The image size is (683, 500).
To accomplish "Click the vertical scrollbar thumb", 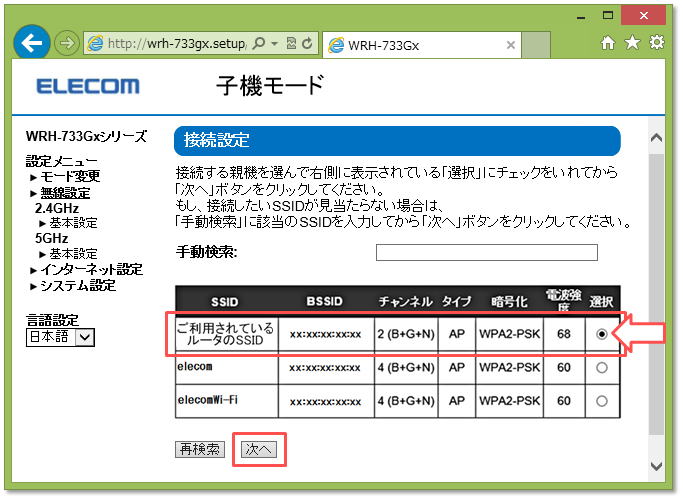I will coord(656,294).
